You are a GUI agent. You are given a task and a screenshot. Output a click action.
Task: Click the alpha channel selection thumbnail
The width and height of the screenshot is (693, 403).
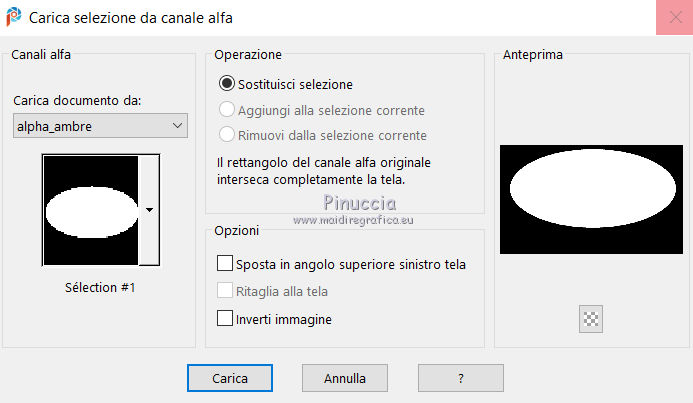(91, 210)
